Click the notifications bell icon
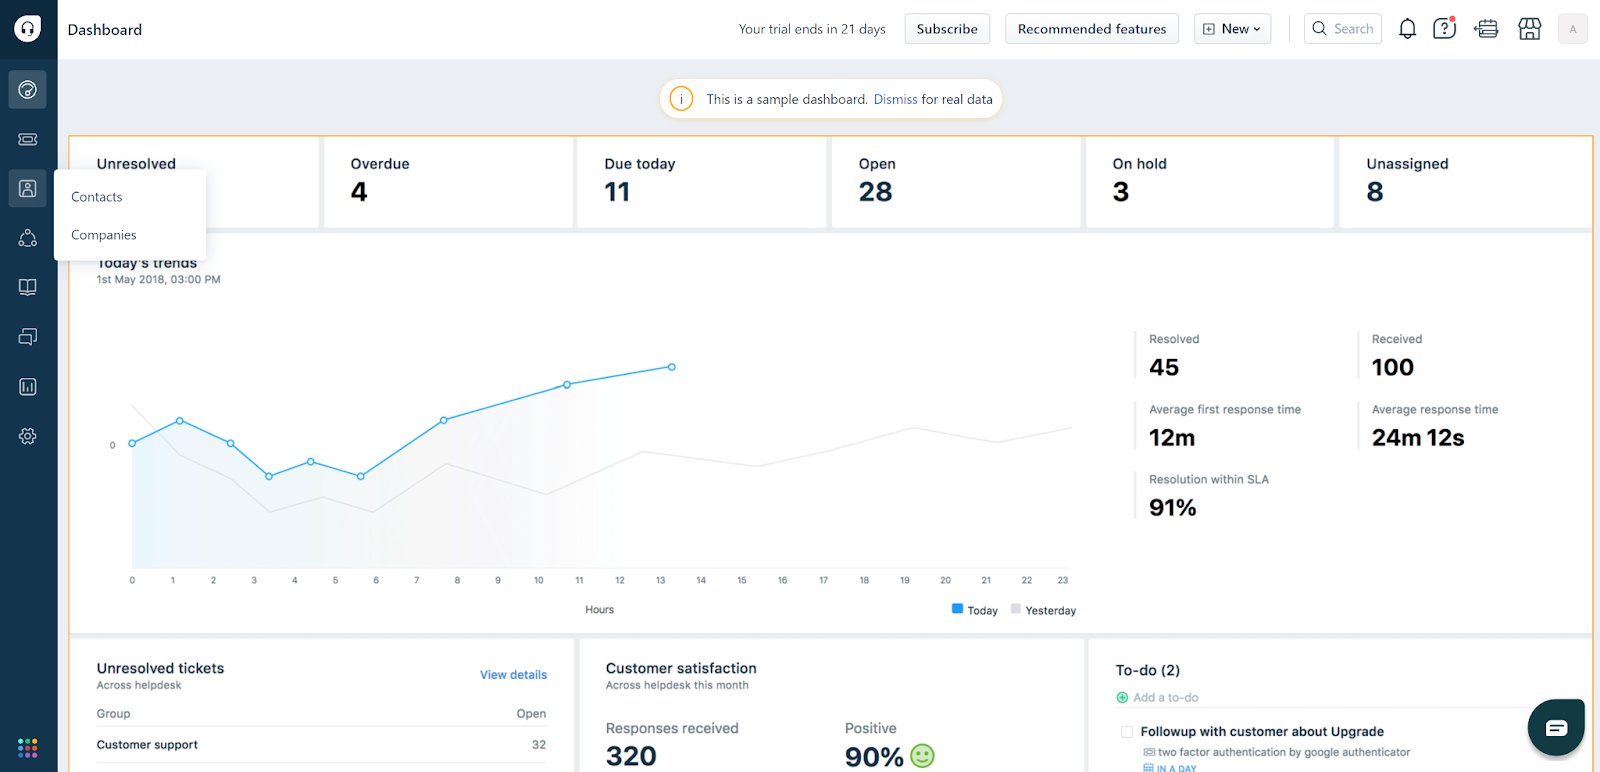 pyautogui.click(x=1407, y=29)
